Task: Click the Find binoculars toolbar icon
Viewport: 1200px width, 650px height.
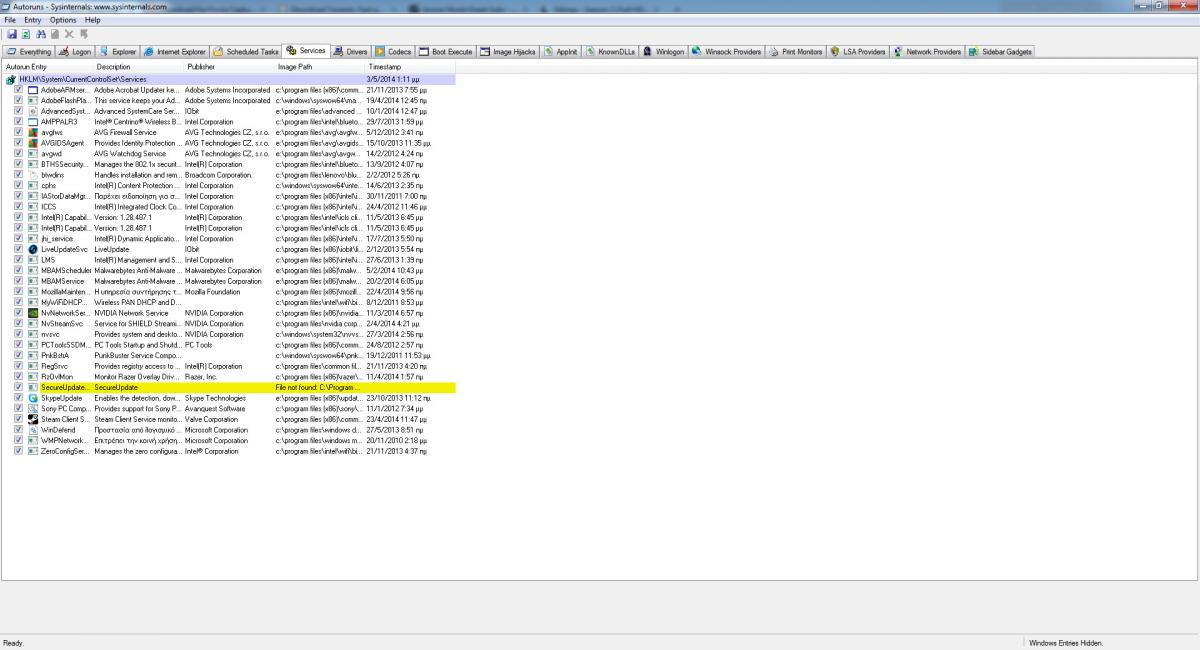Action: click(x=41, y=34)
